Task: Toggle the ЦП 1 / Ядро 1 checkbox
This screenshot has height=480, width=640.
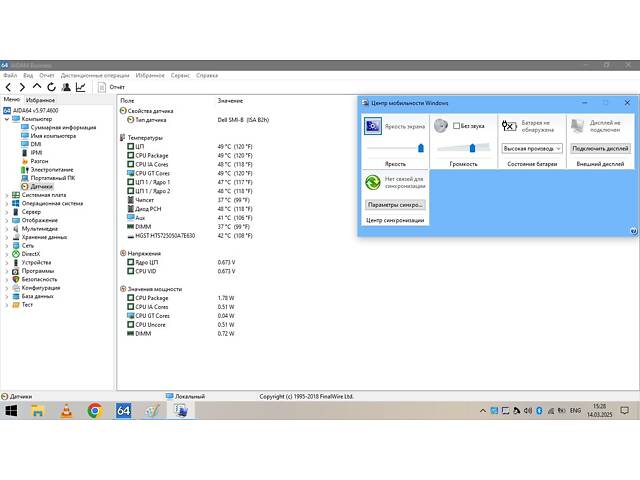Action: pyautogui.click(x=131, y=182)
